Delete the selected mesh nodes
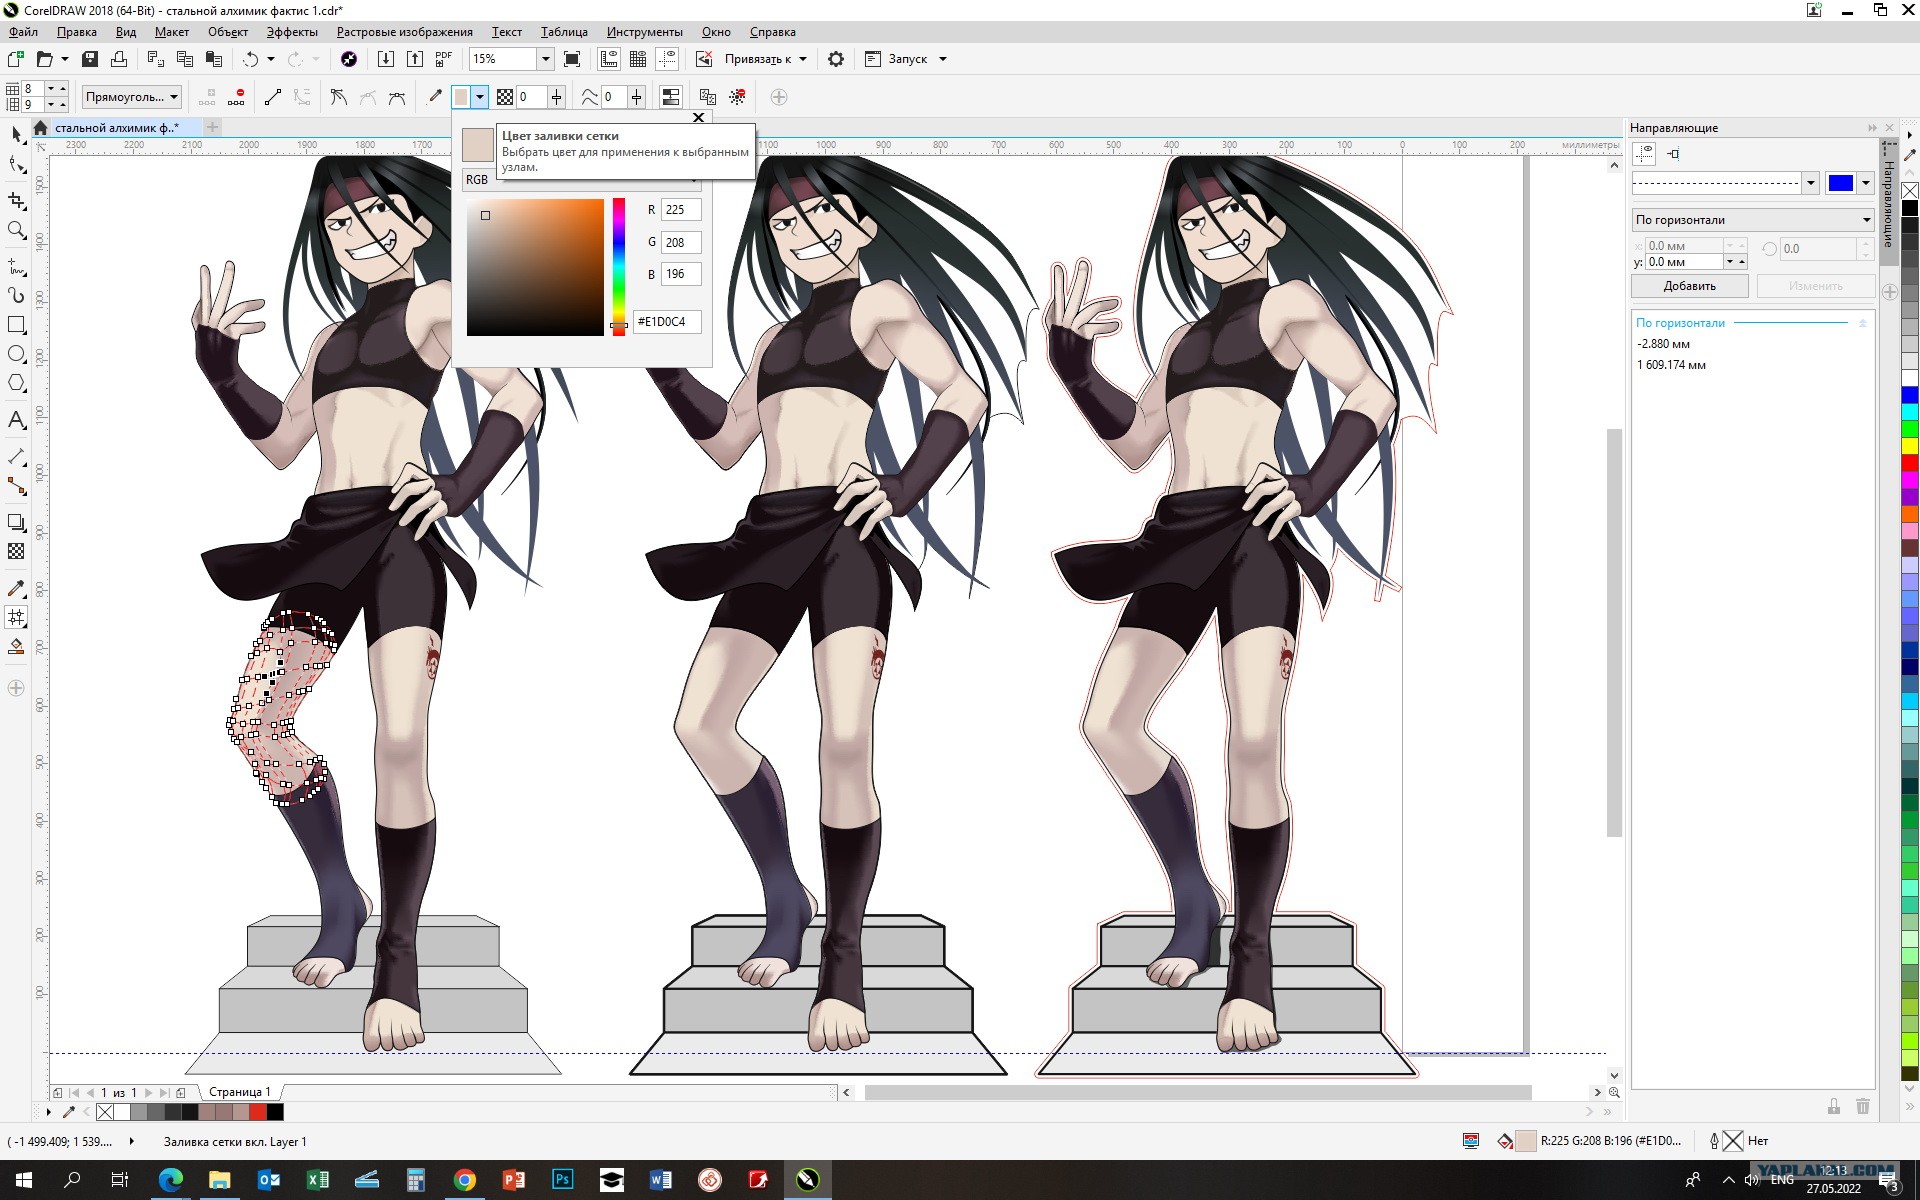Screen dimensions: 1920x1200 237,97
